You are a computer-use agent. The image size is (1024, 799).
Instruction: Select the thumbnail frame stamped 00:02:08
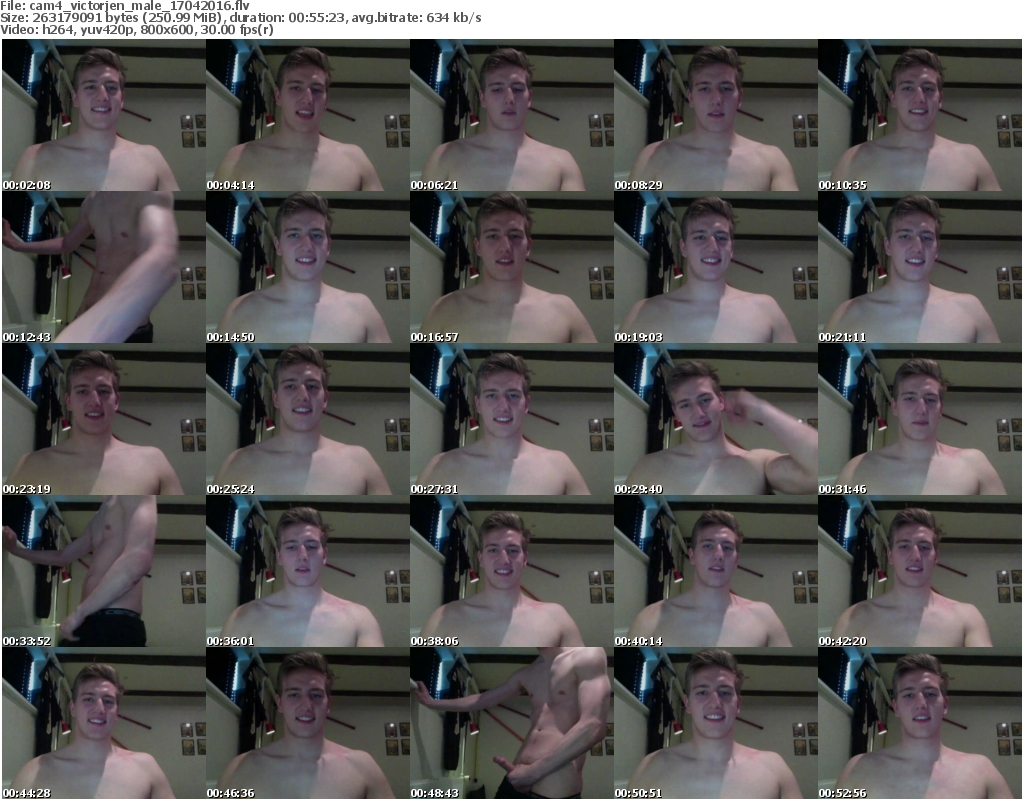[104, 115]
